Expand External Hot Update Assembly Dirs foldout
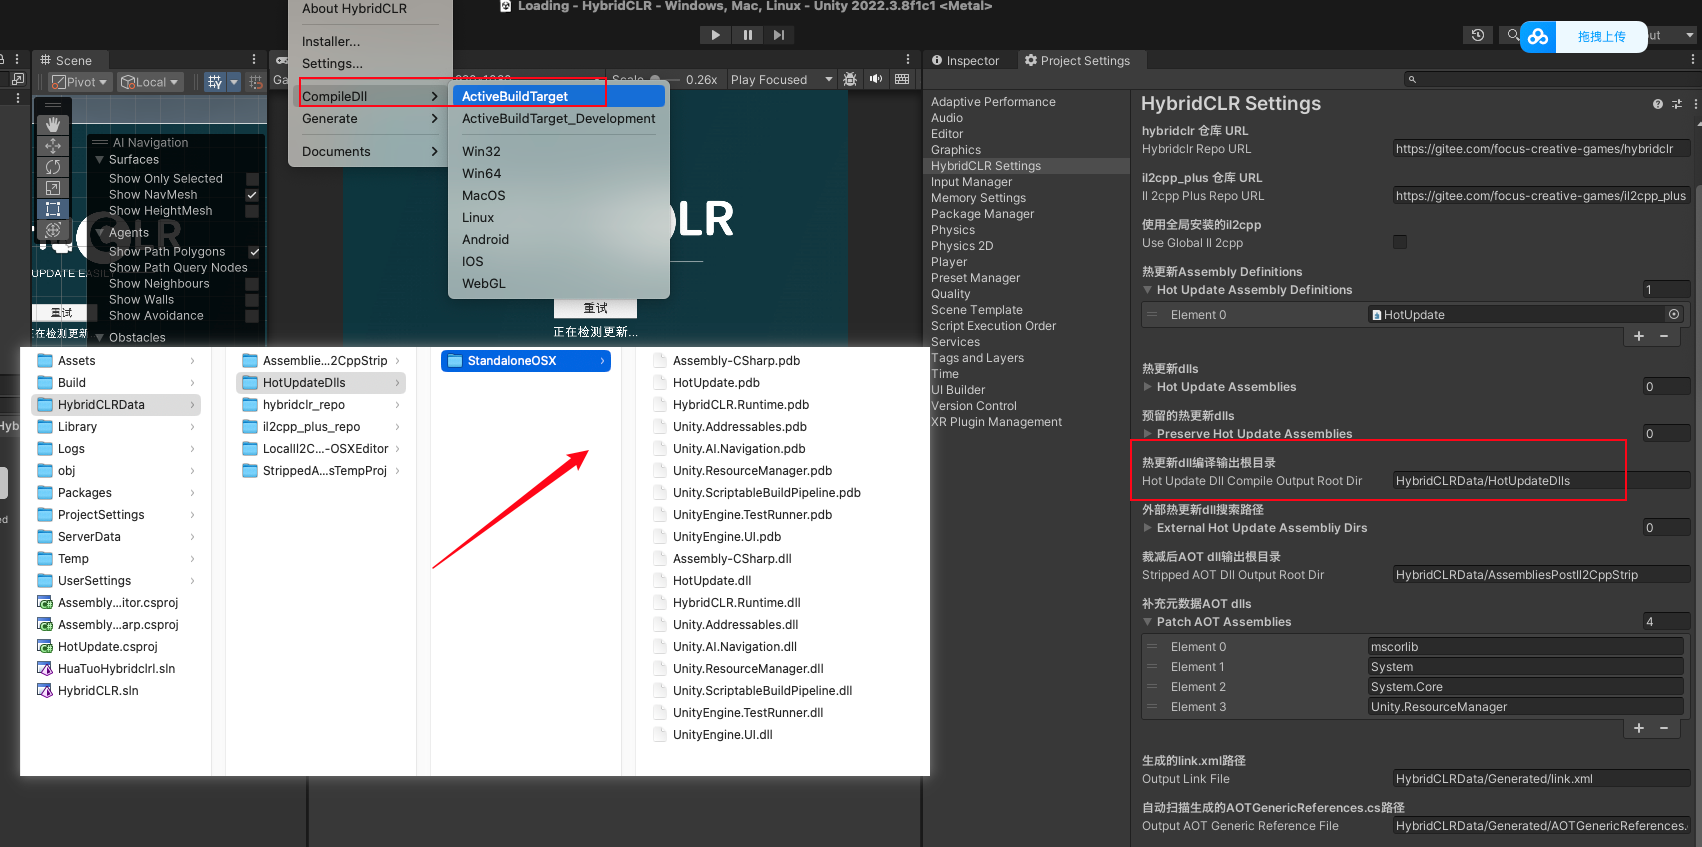 point(1147,528)
